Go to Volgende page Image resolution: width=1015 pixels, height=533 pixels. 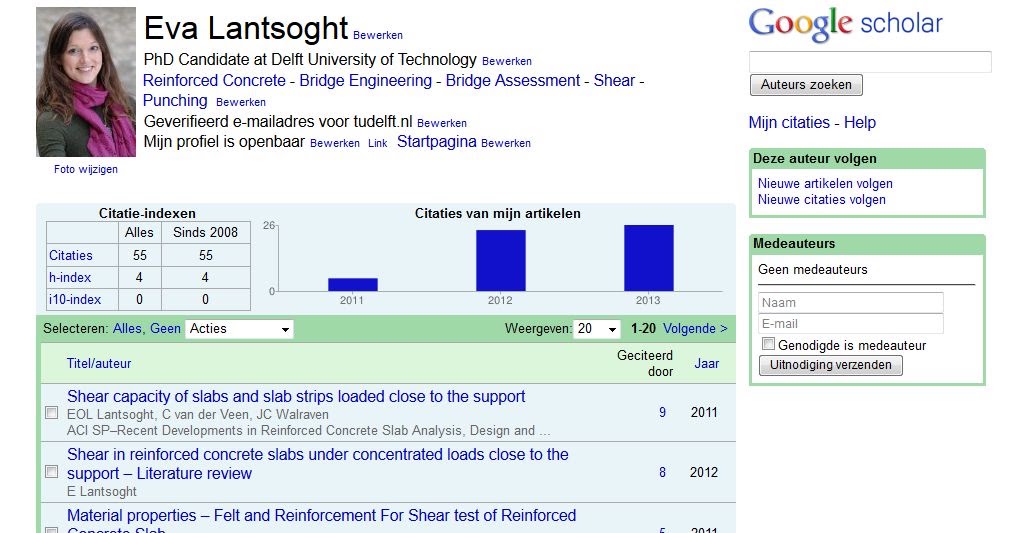click(x=695, y=328)
